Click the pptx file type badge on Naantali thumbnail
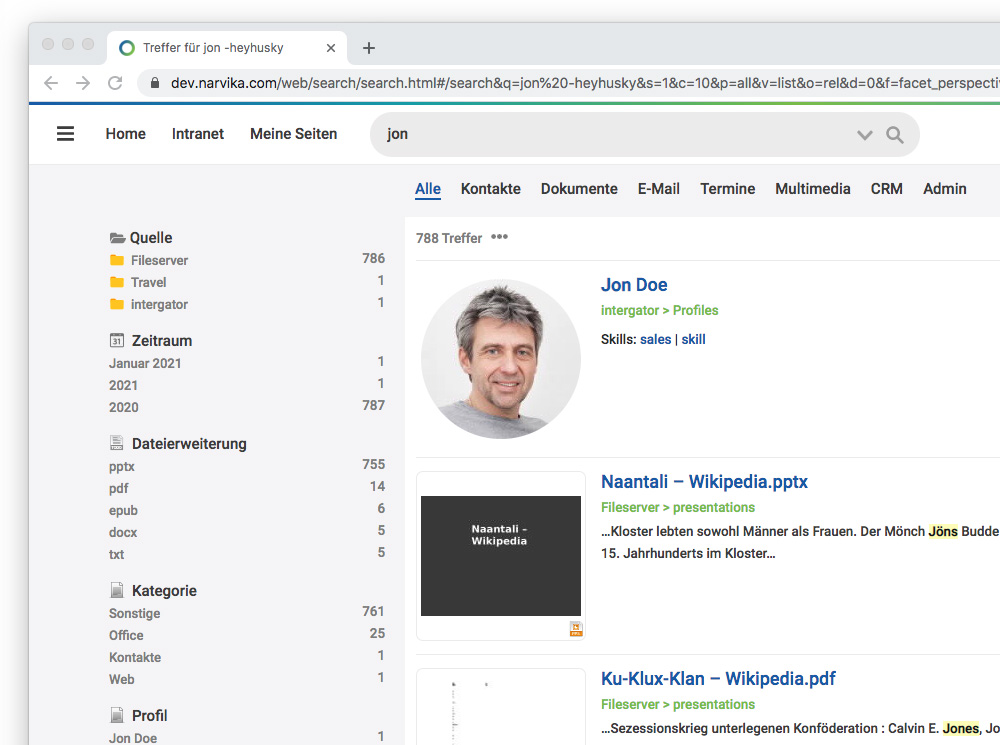The image size is (1000, 745). (x=576, y=629)
